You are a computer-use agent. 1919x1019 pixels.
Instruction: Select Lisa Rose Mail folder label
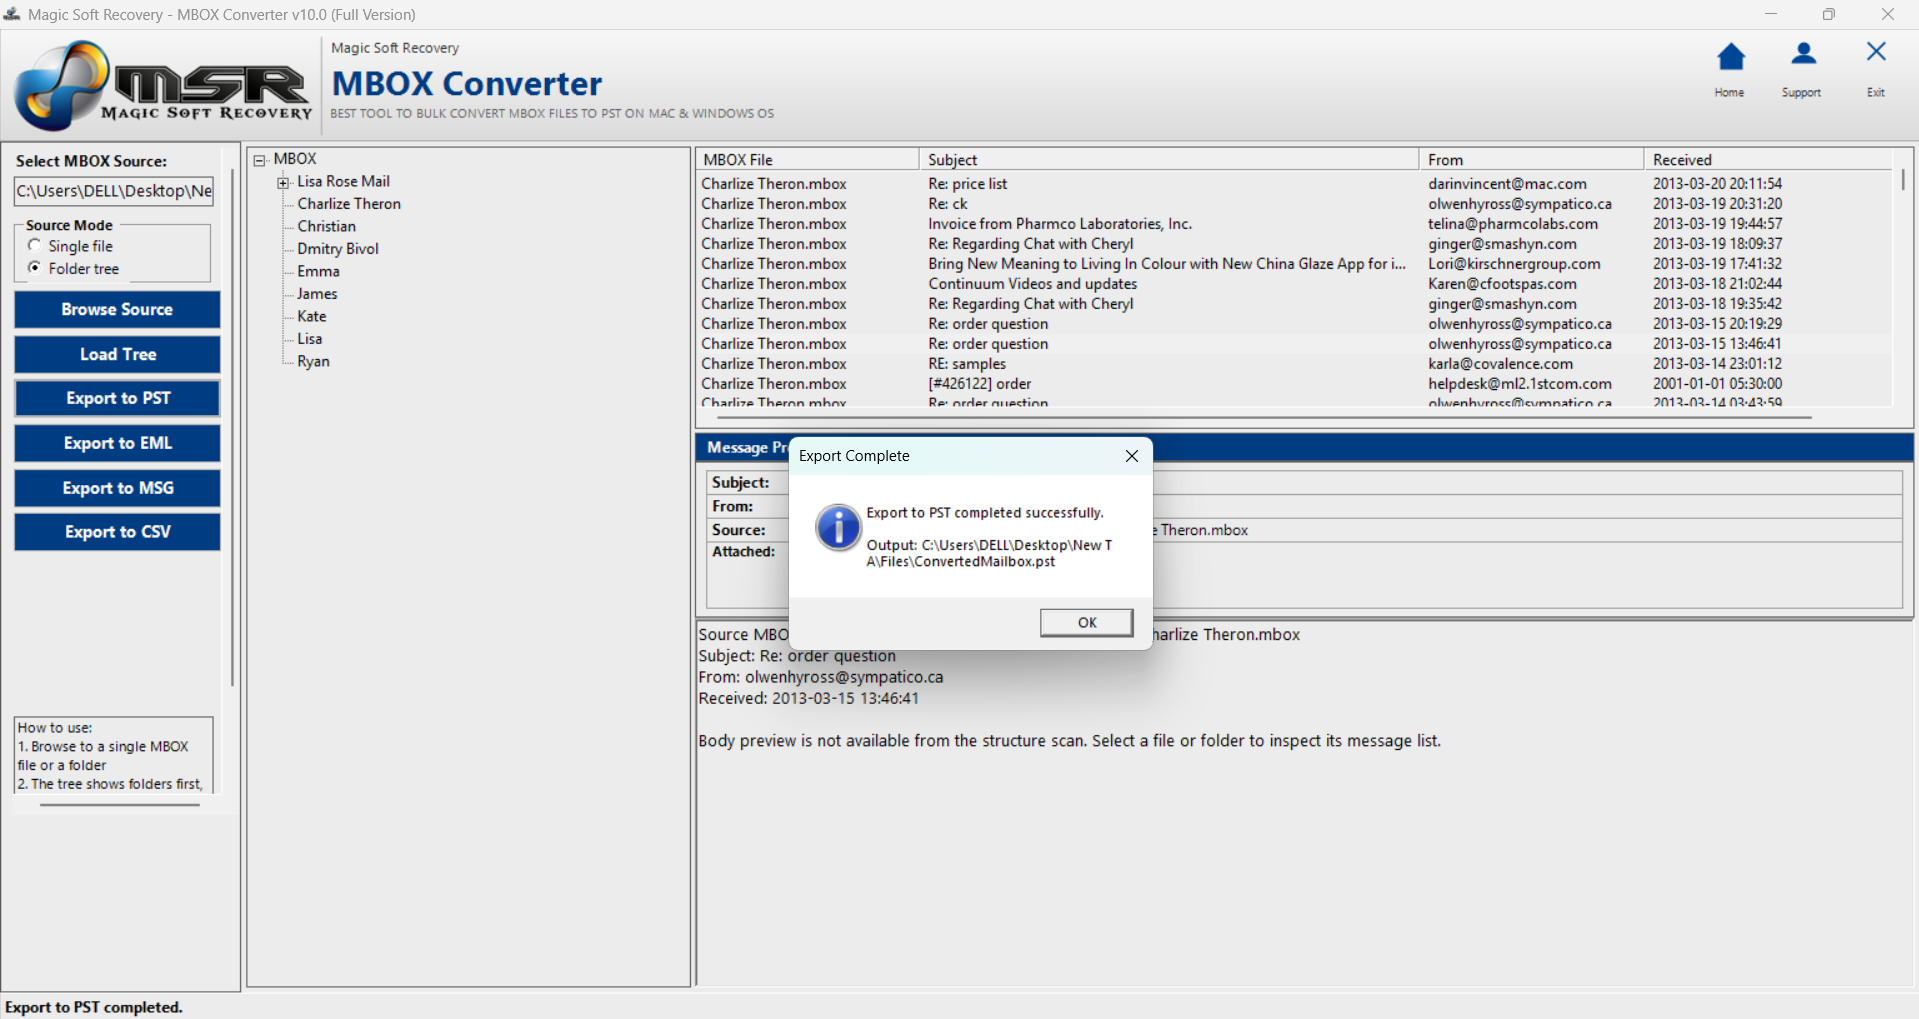343,181
